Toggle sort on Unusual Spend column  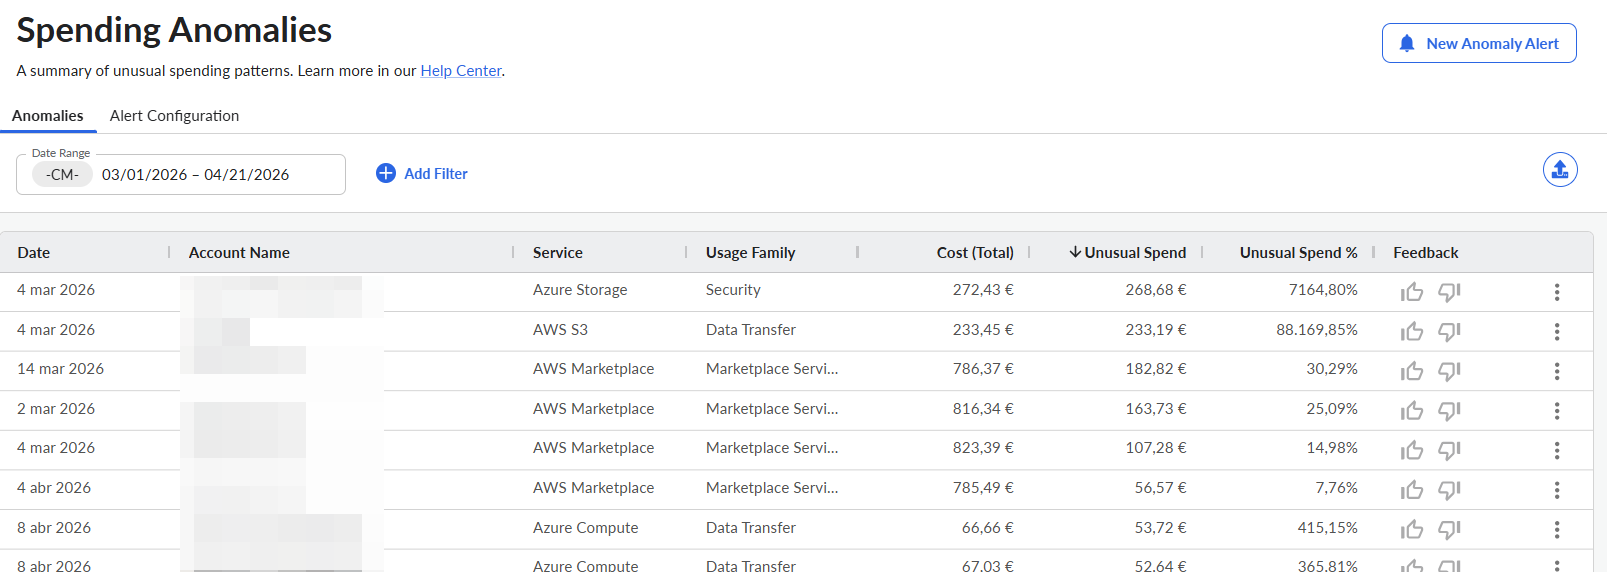pyautogui.click(x=1128, y=253)
